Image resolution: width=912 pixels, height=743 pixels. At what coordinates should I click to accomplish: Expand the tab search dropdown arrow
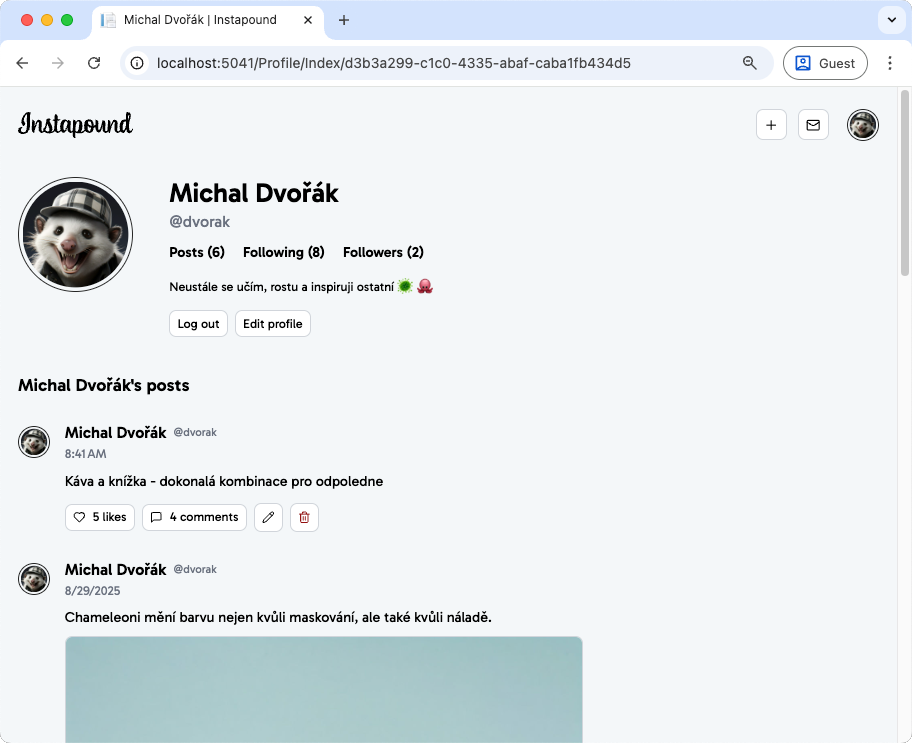891,20
